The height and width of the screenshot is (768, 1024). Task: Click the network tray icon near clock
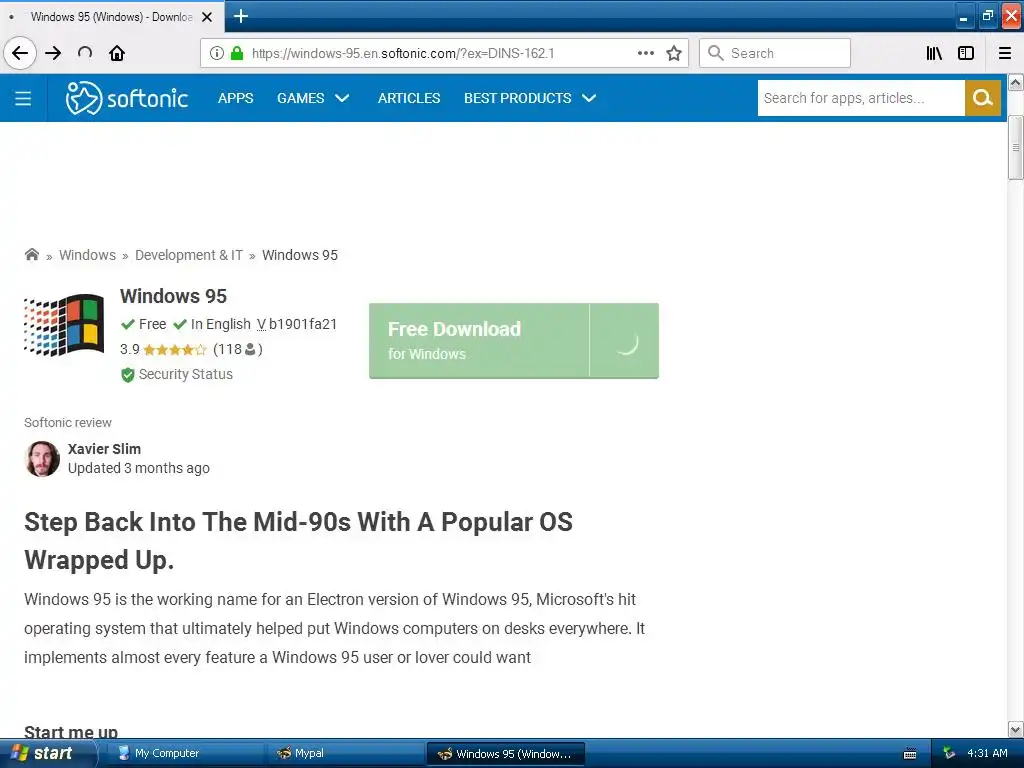coord(949,753)
